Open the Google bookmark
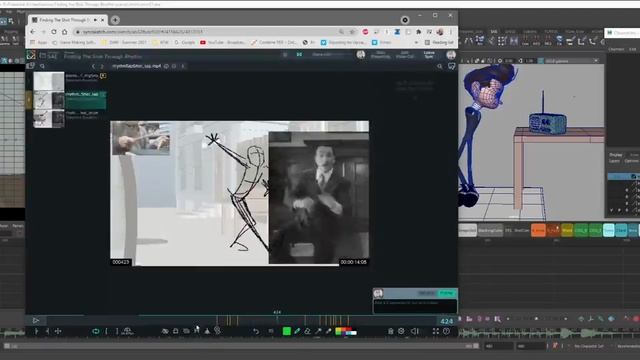This screenshot has width=640, height=360. pyautogui.click(x=185, y=42)
